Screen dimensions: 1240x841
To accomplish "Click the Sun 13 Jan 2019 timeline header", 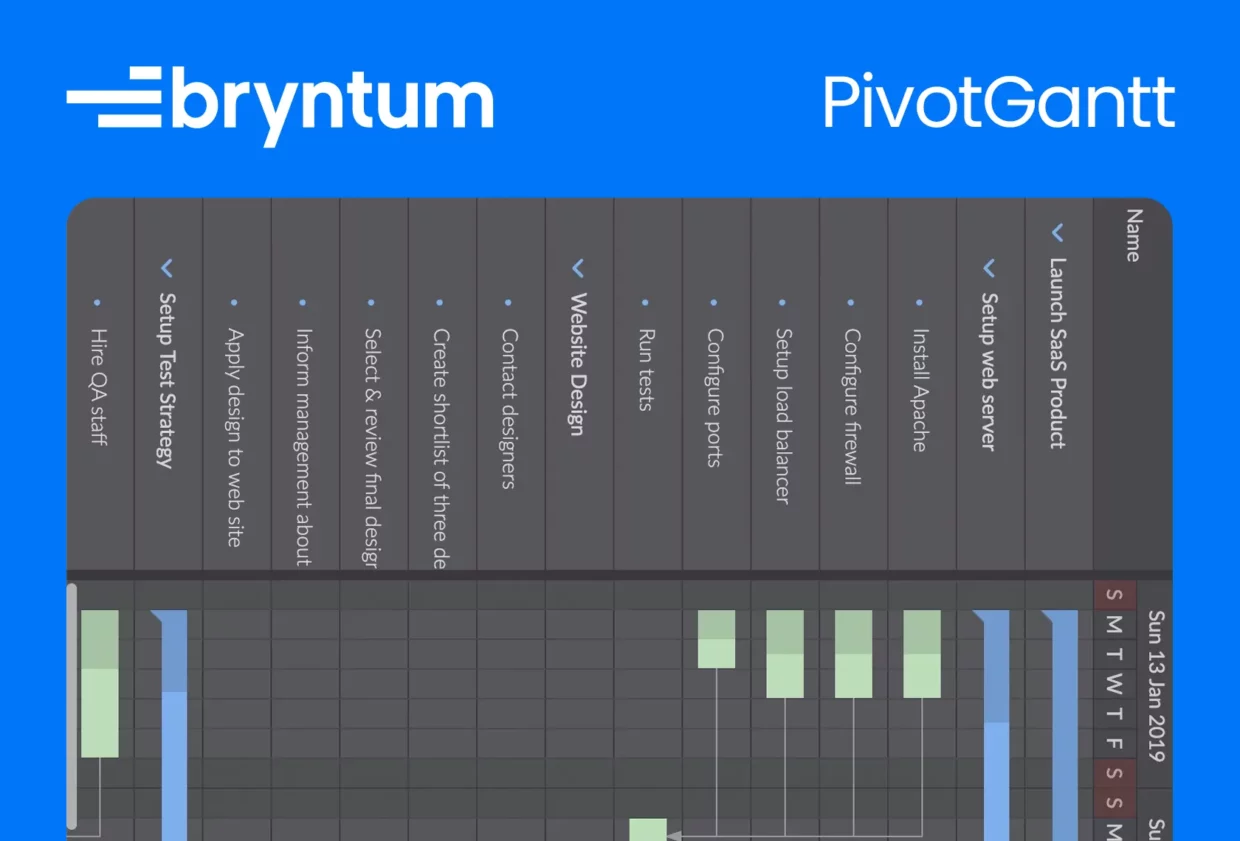I will pos(1156,685).
